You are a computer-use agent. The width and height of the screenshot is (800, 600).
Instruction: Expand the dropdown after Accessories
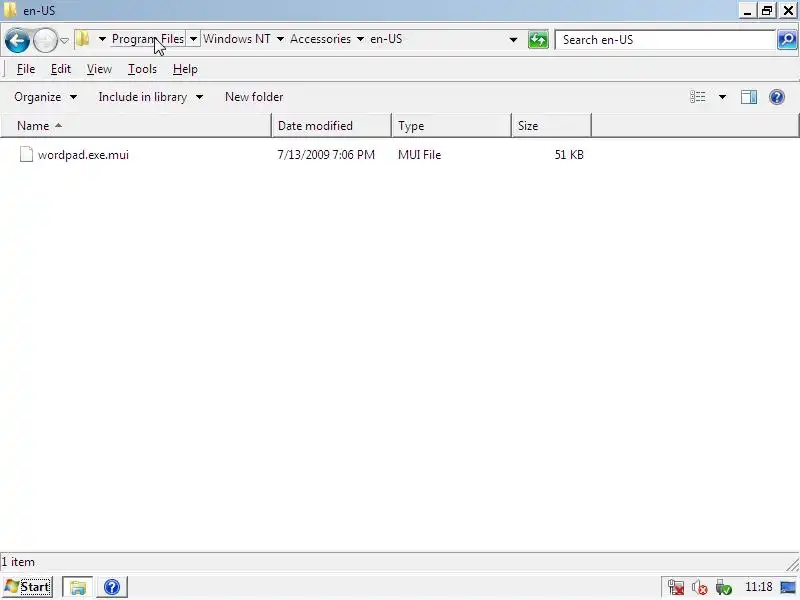click(360, 39)
